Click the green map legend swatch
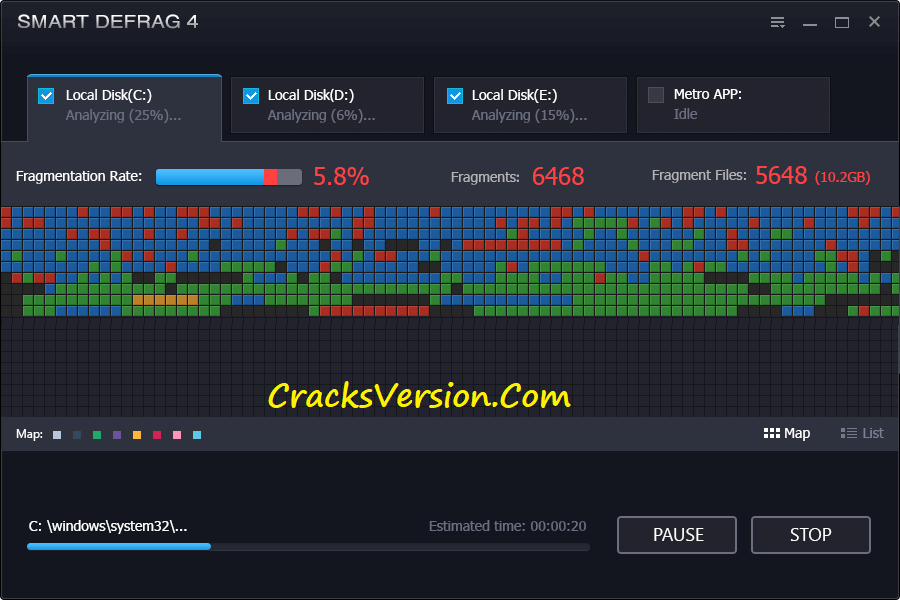Viewport: 900px width, 600px height. tap(97, 435)
